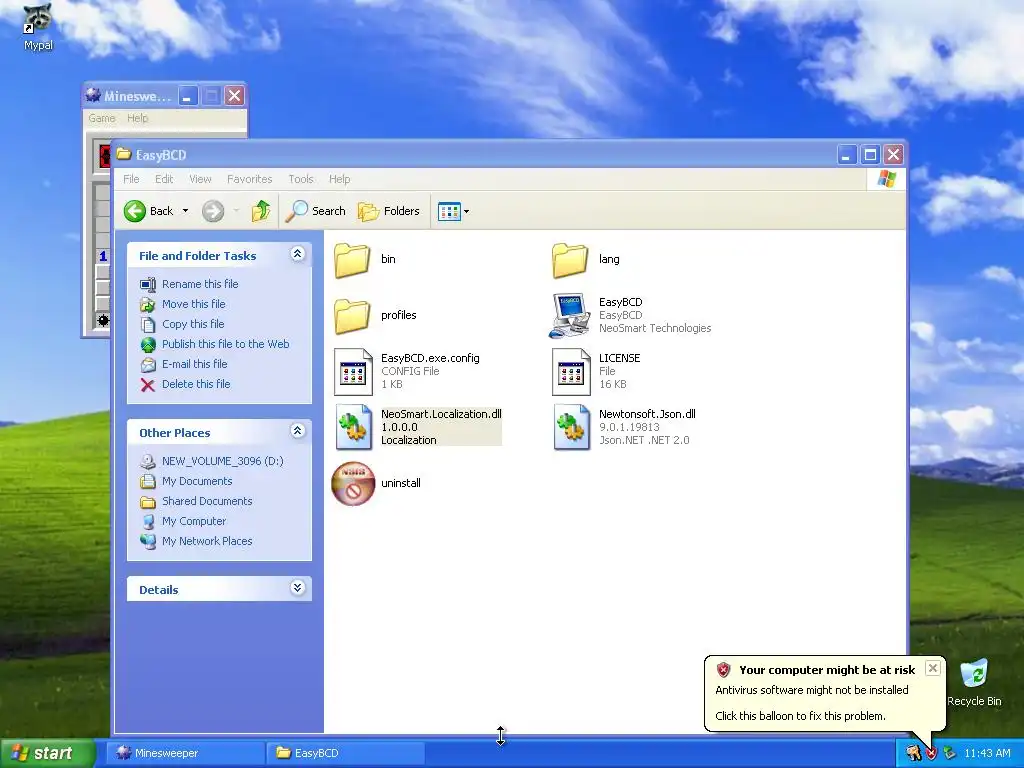Click Copy this file
The height and width of the screenshot is (768, 1024).
coord(193,324)
